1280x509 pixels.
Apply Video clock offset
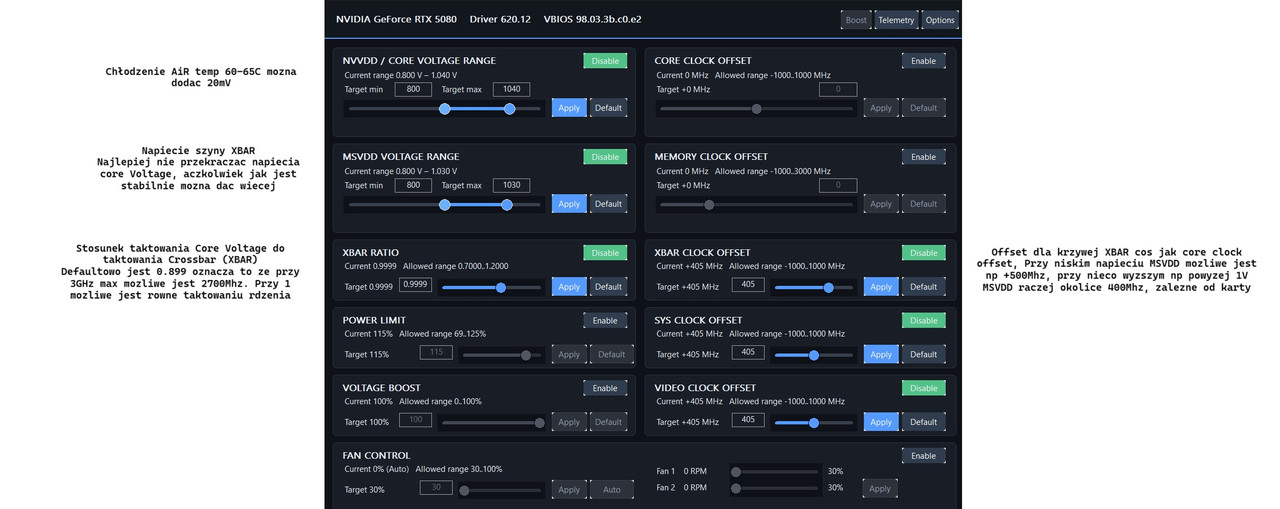(881, 422)
